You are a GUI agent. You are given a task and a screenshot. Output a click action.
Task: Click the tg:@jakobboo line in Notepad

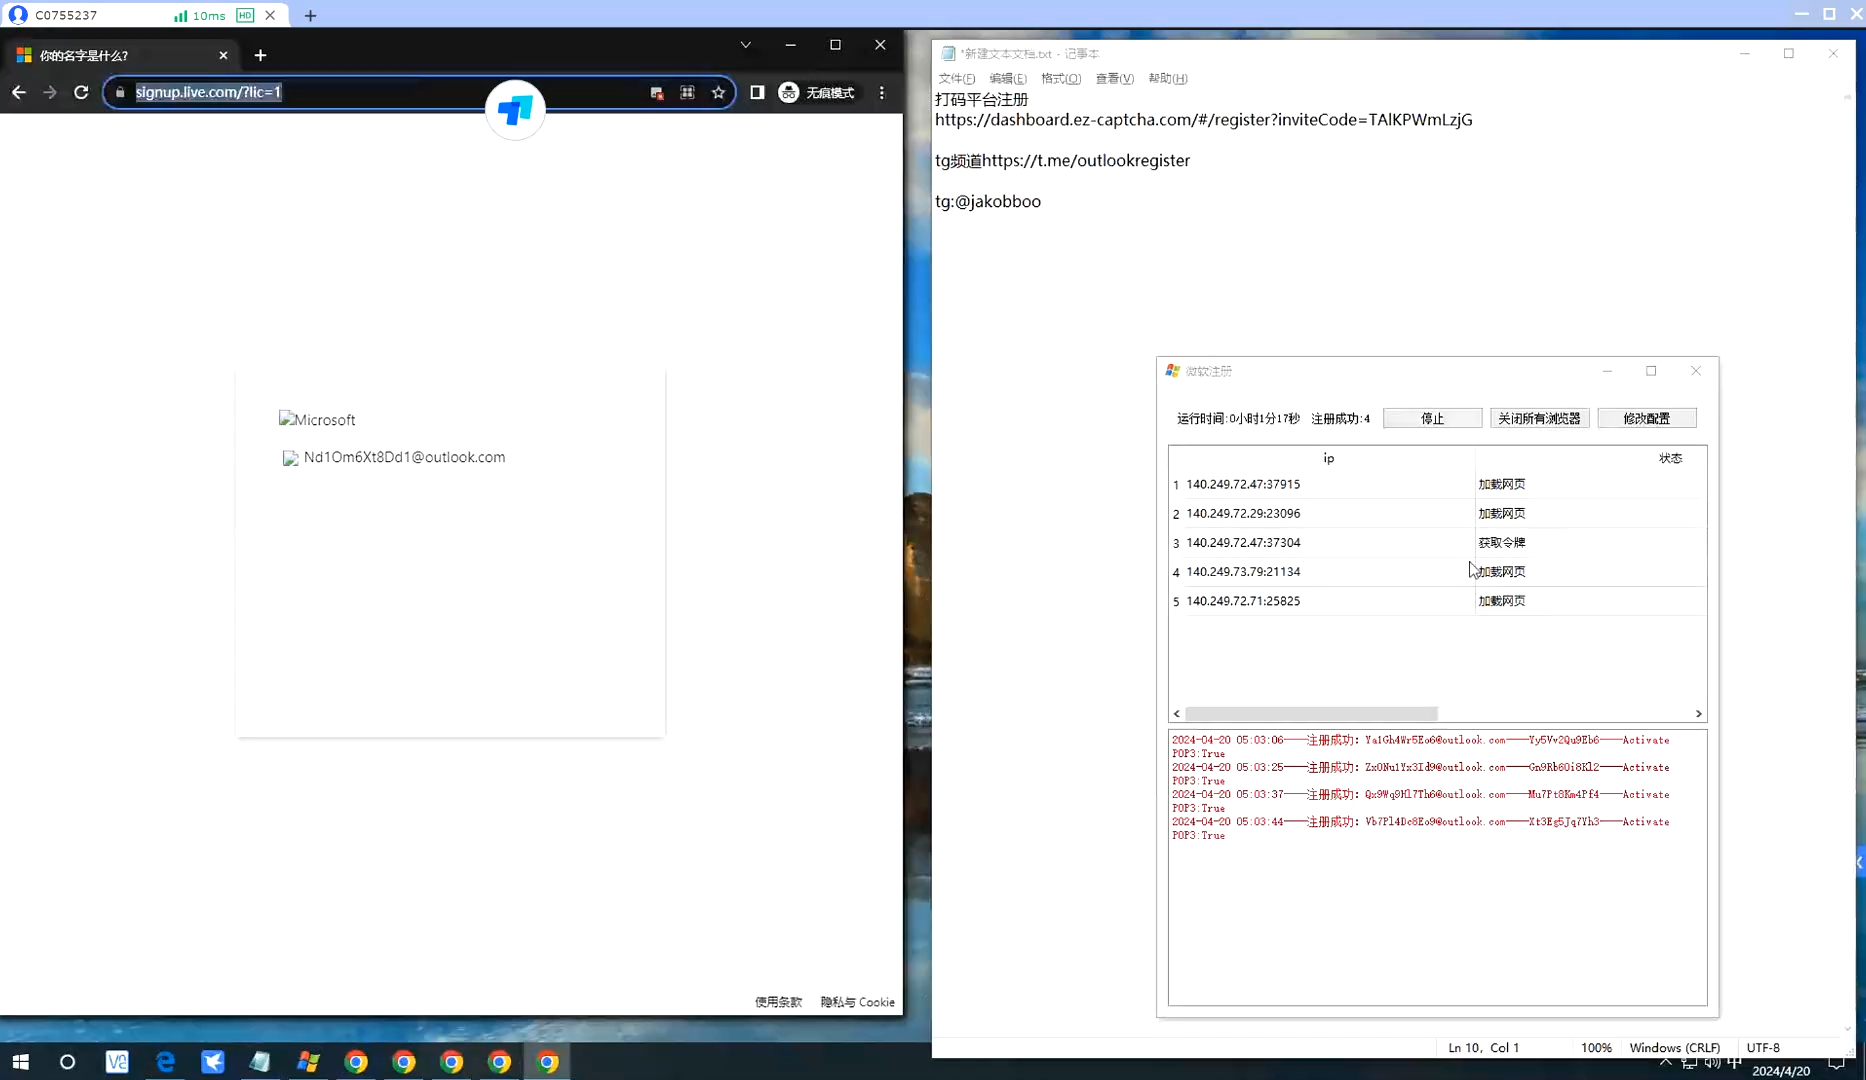click(988, 201)
